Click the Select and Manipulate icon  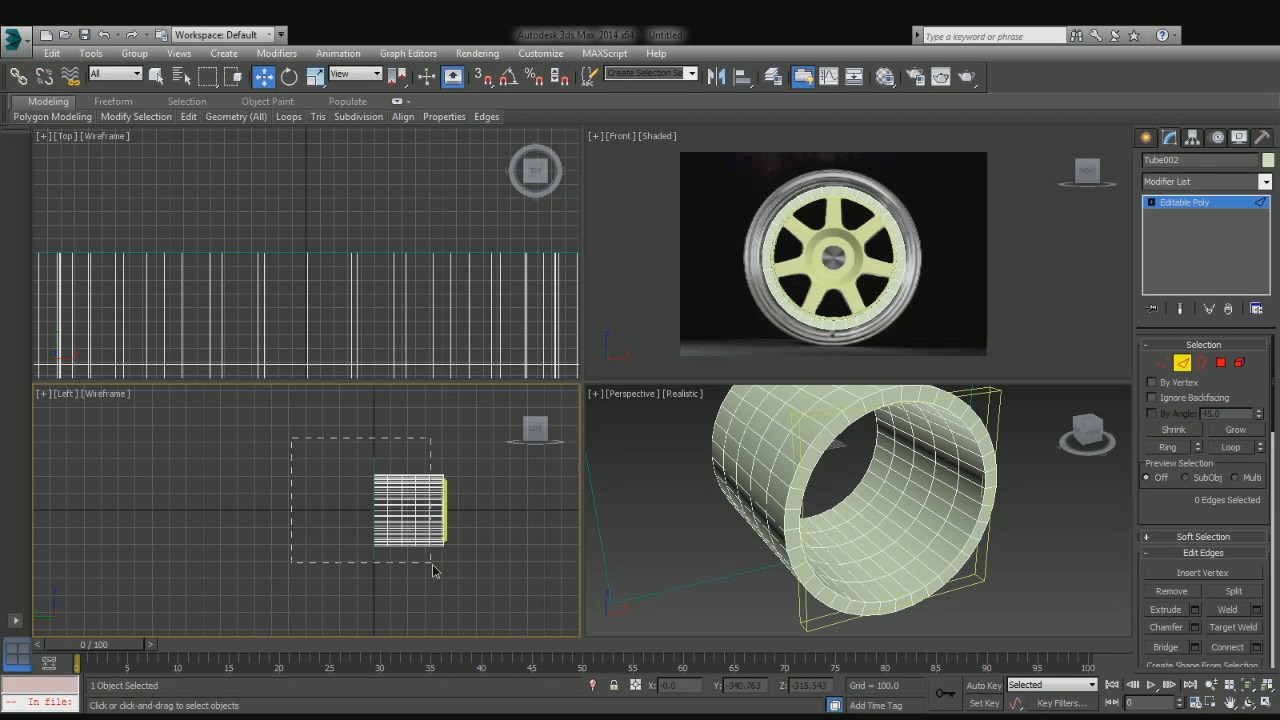[426, 76]
